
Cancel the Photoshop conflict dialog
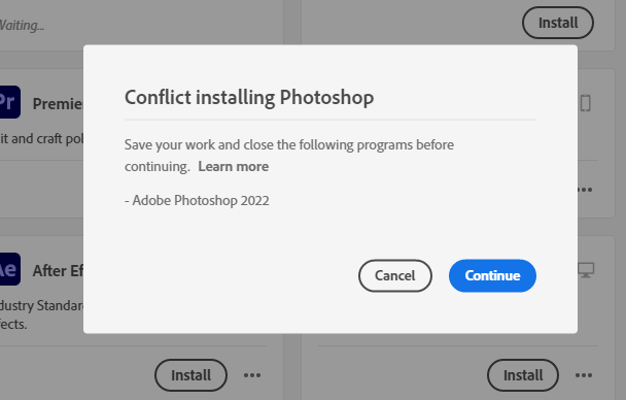coord(394,276)
